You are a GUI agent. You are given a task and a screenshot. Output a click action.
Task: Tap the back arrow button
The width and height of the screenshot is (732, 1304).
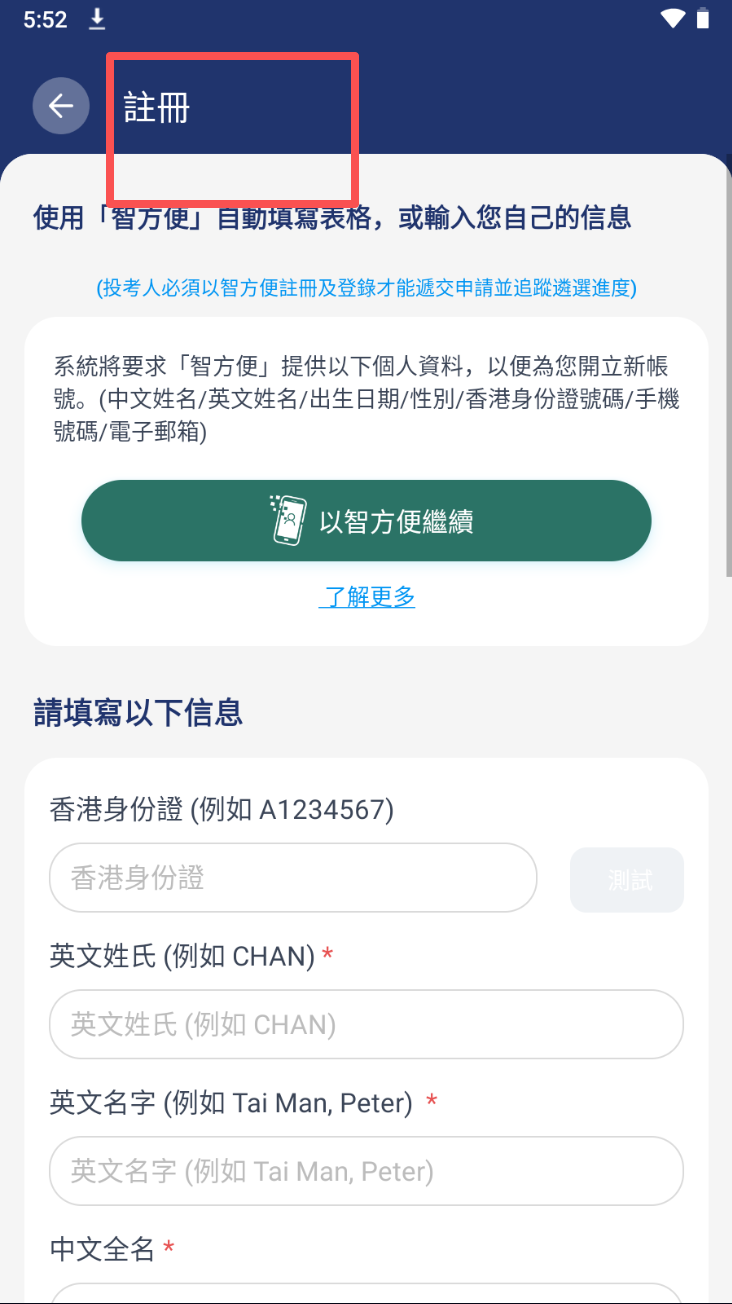pos(61,106)
